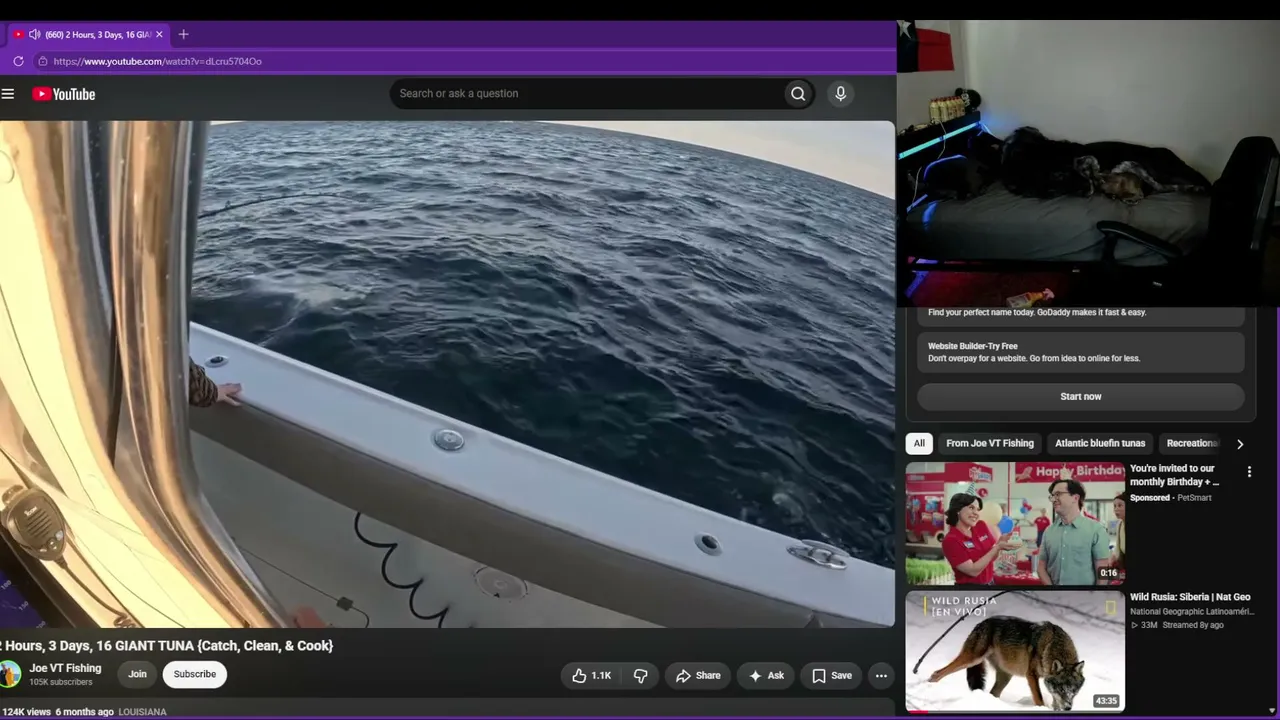Click the LOUISIANA location tag
Viewport: 1280px width, 720px height.
pyautogui.click(x=142, y=712)
